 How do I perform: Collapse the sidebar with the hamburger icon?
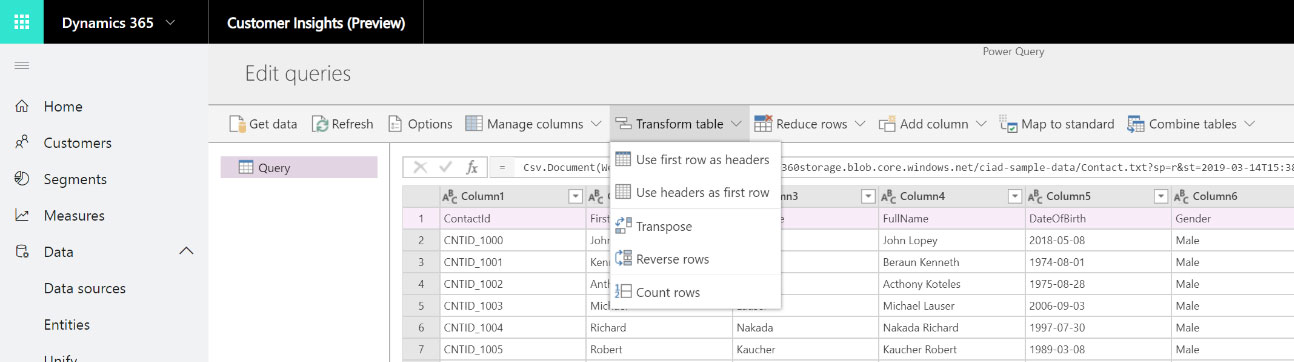[x=21, y=66]
